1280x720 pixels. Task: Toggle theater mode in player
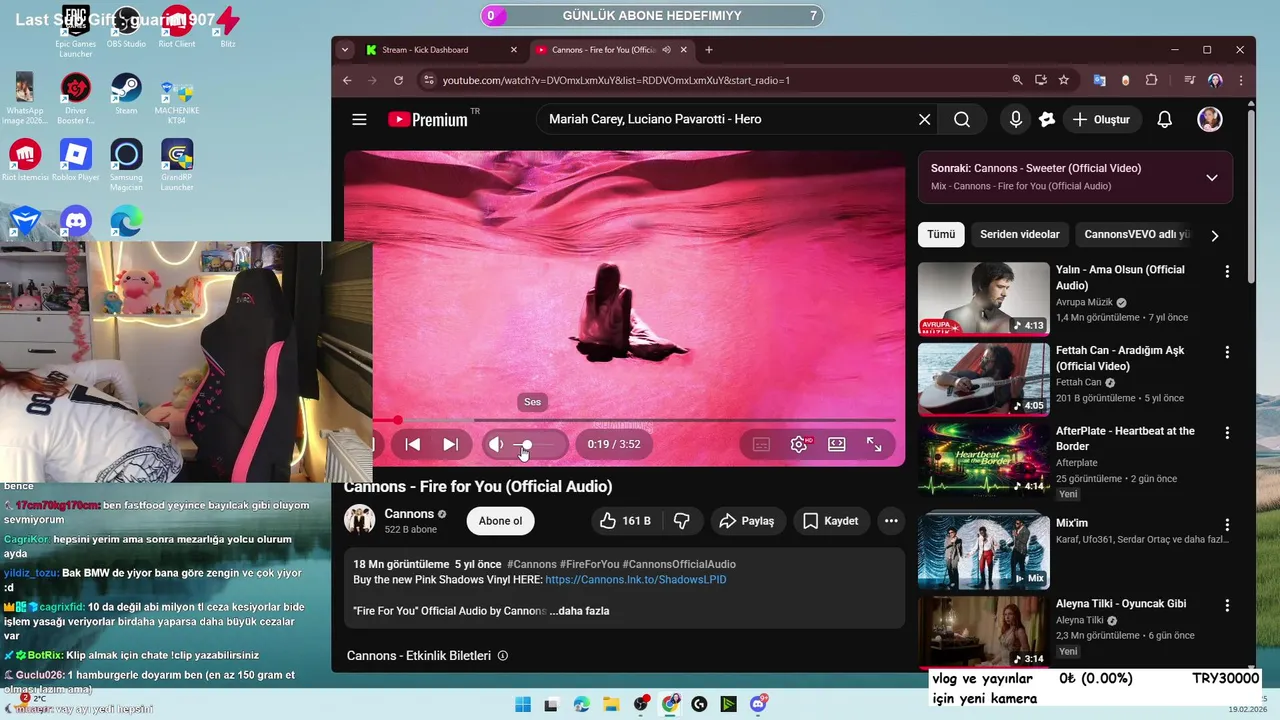(x=837, y=444)
